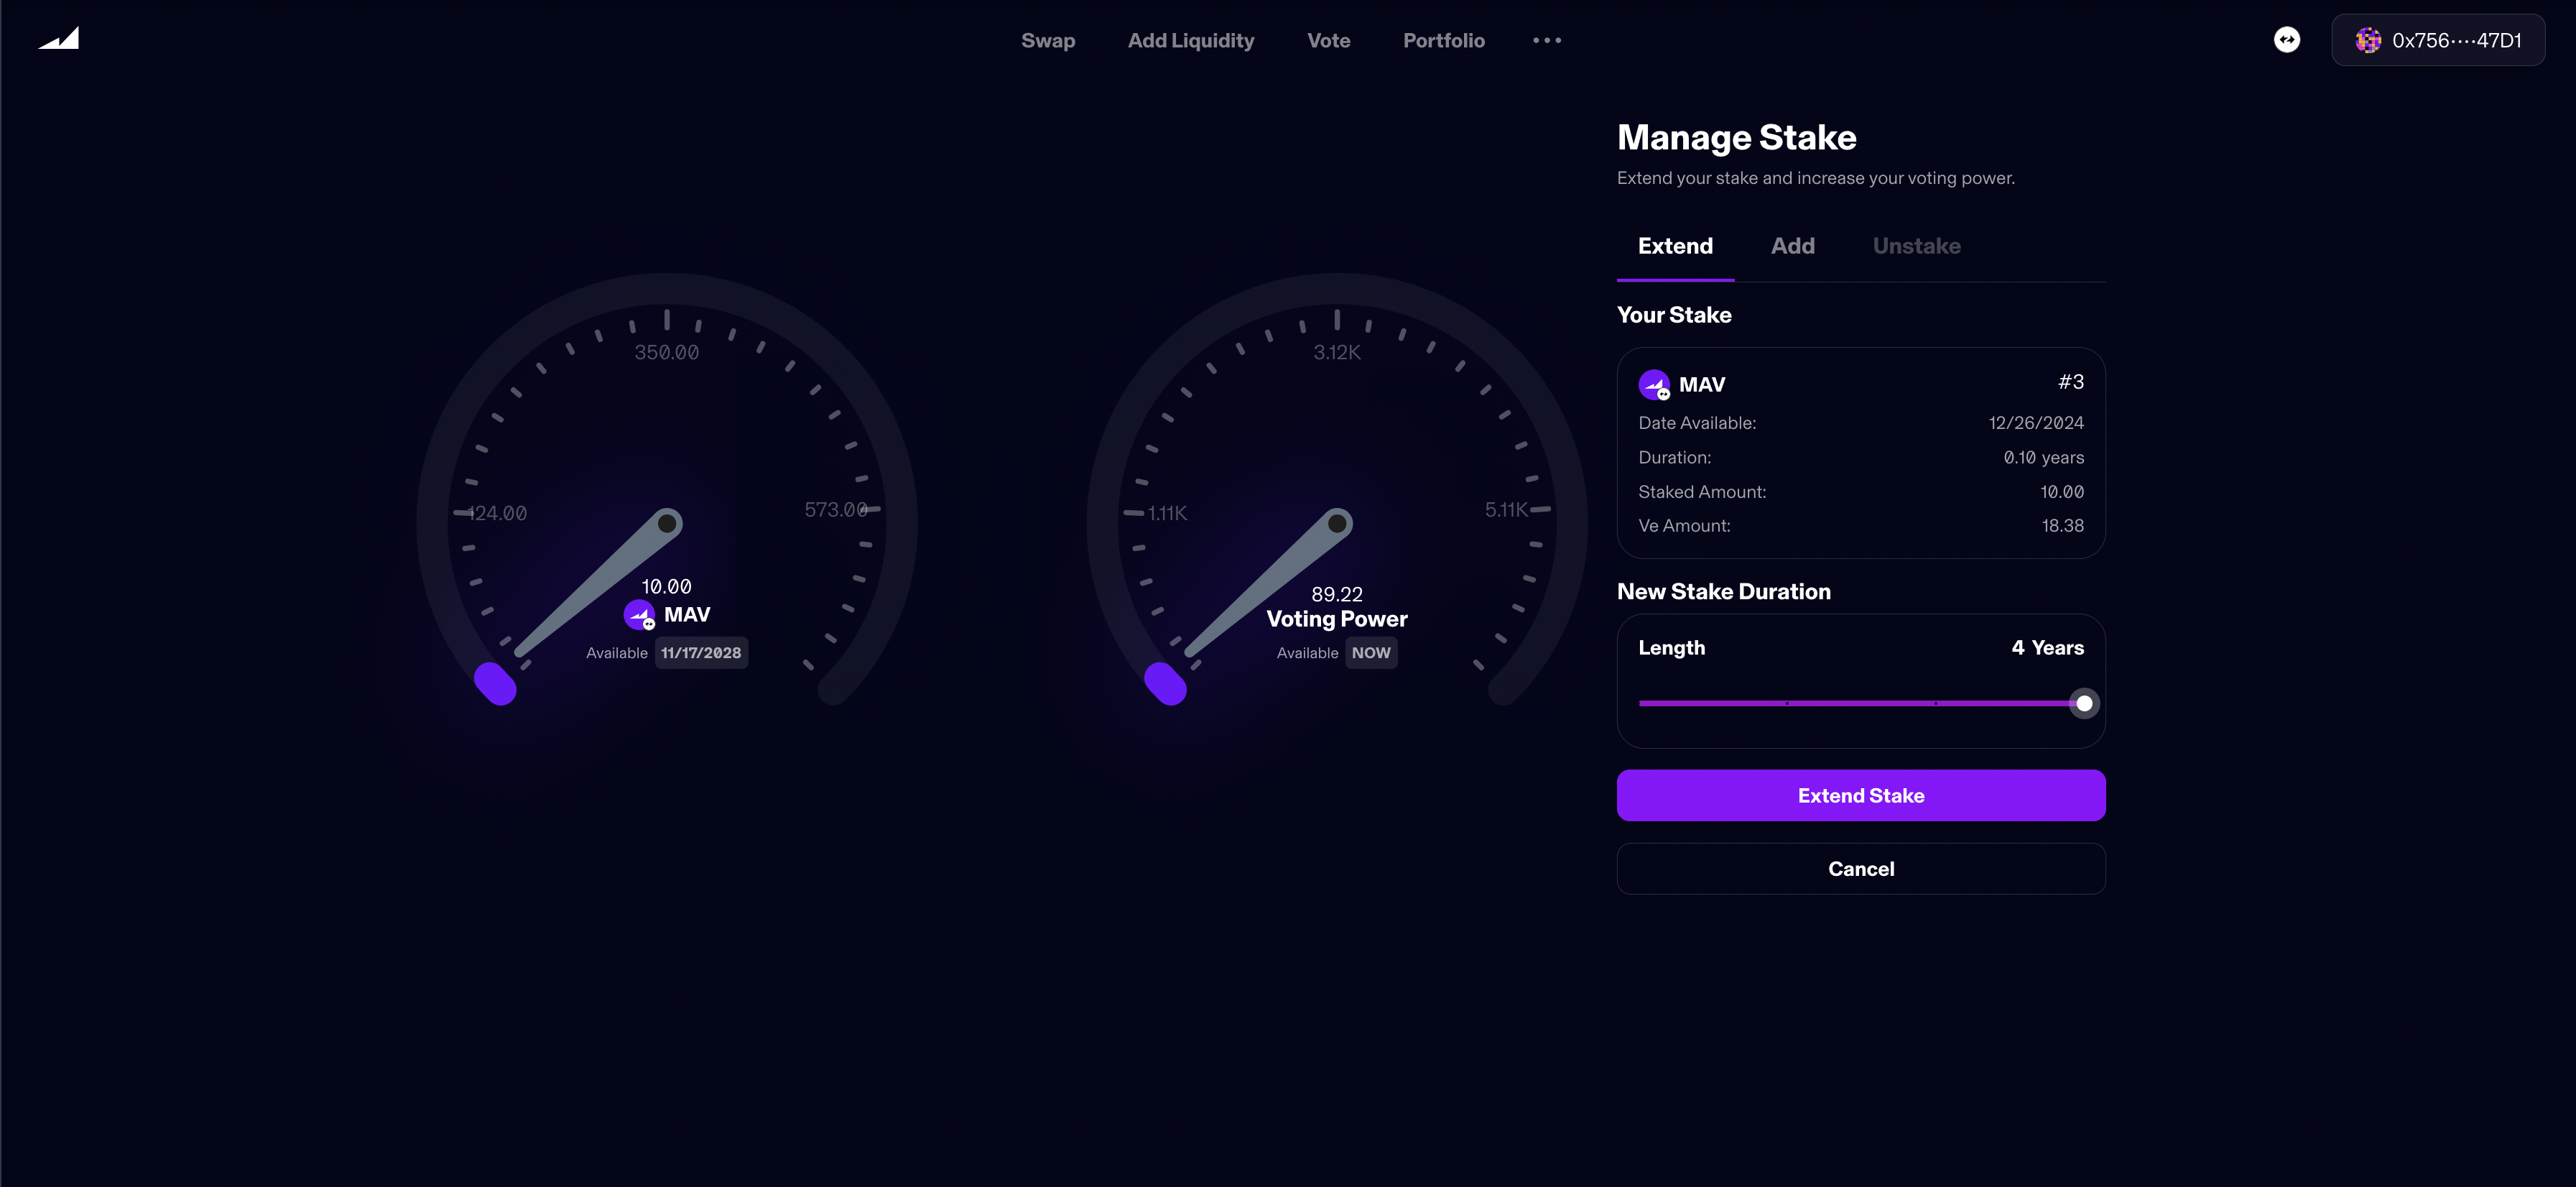Viewport: 2576px width, 1187px height.
Task: Click the 11/17/2028 available date badge
Action: click(701, 653)
